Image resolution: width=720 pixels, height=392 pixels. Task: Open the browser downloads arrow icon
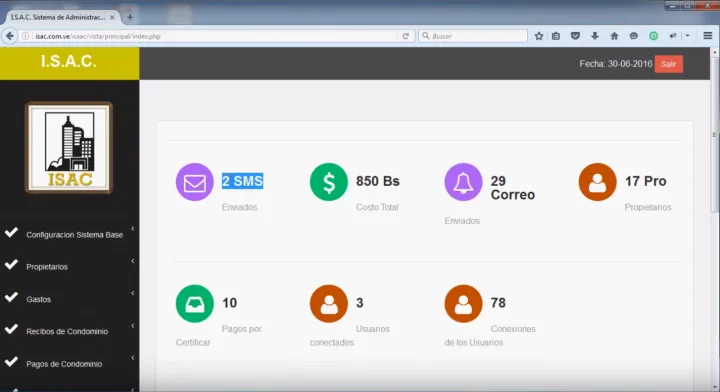595,36
